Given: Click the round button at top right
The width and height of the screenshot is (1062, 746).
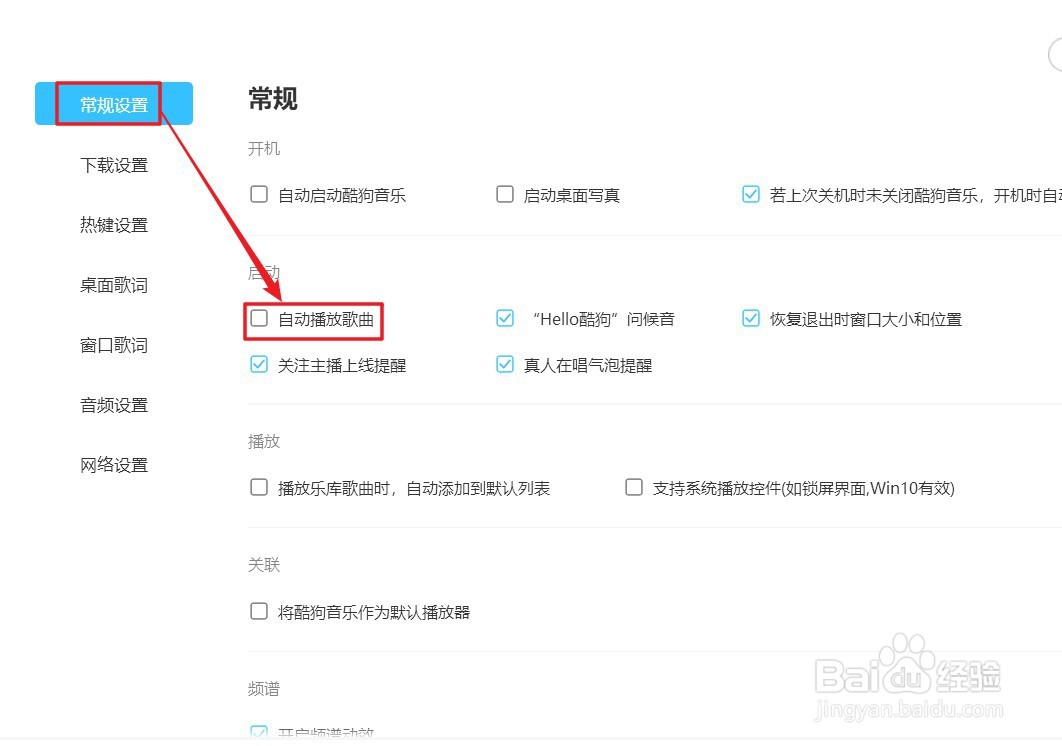Looking at the screenshot, I should pos(1055,54).
